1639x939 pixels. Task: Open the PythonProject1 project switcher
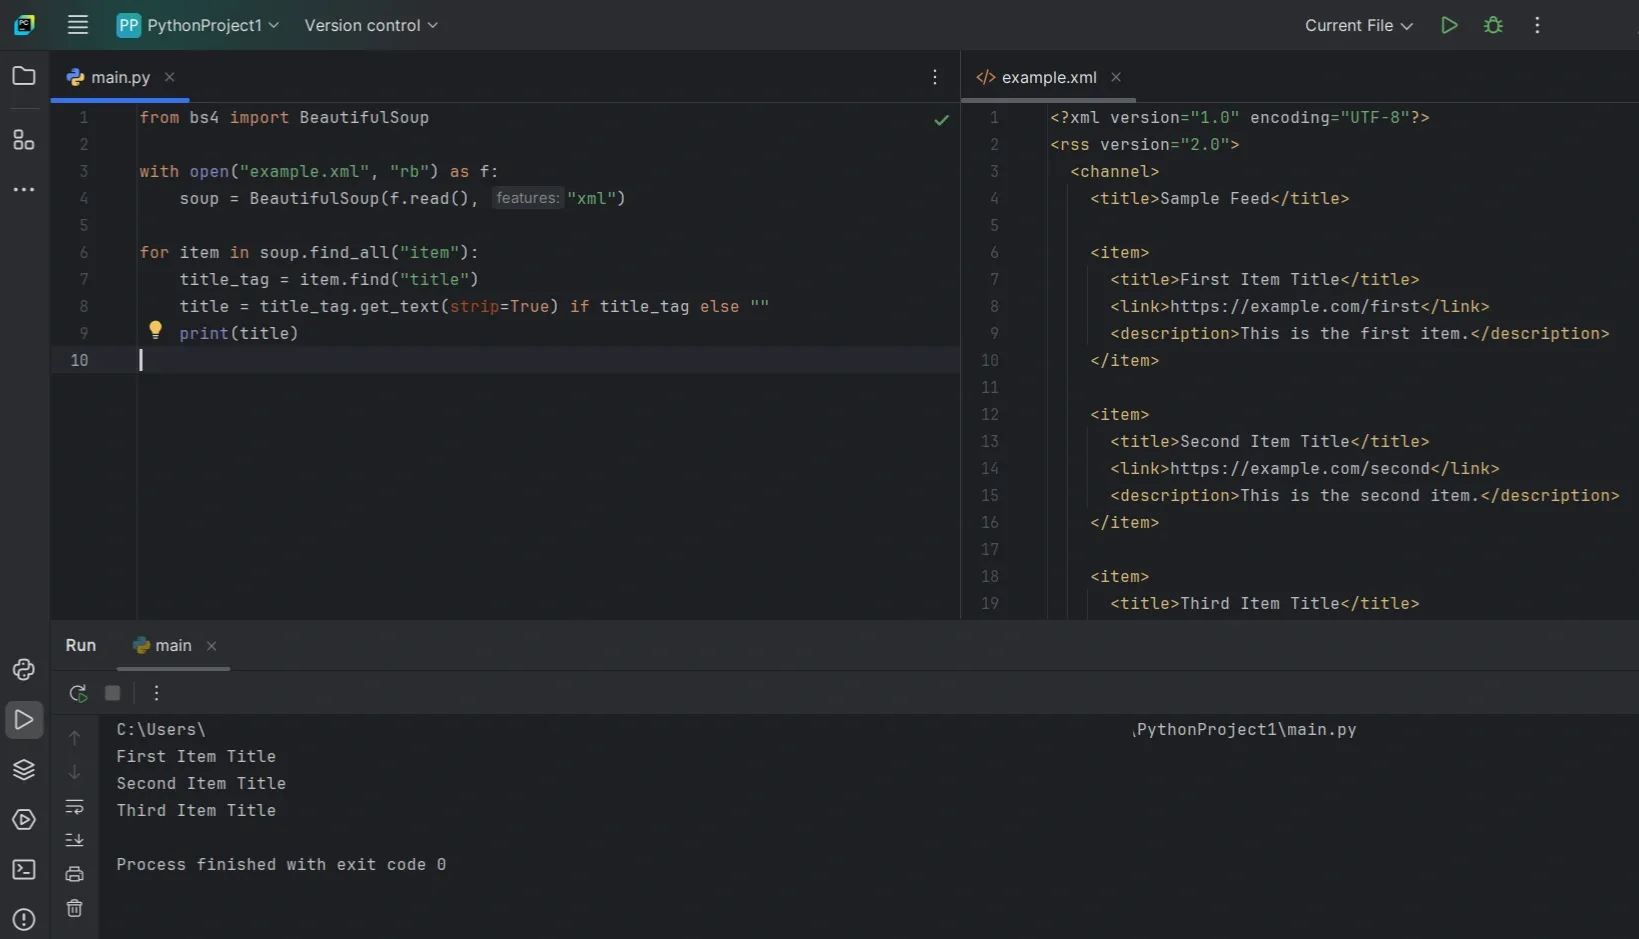(x=196, y=25)
